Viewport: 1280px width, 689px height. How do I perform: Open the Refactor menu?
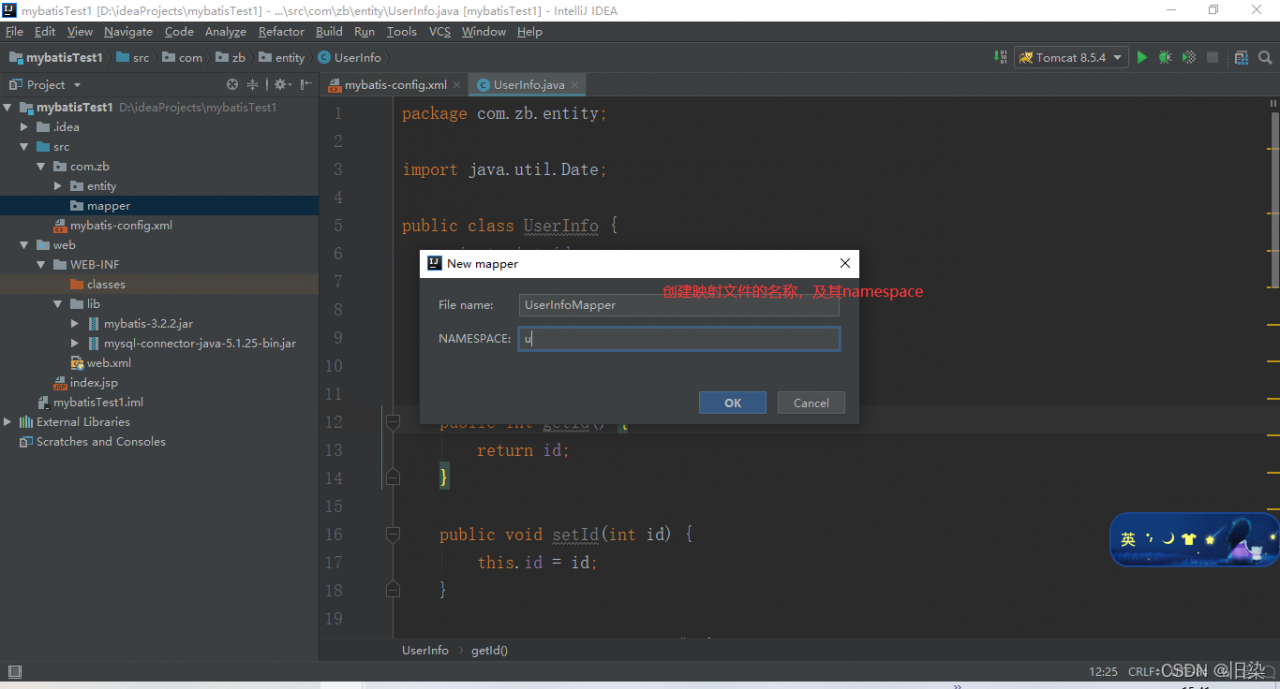click(x=281, y=32)
